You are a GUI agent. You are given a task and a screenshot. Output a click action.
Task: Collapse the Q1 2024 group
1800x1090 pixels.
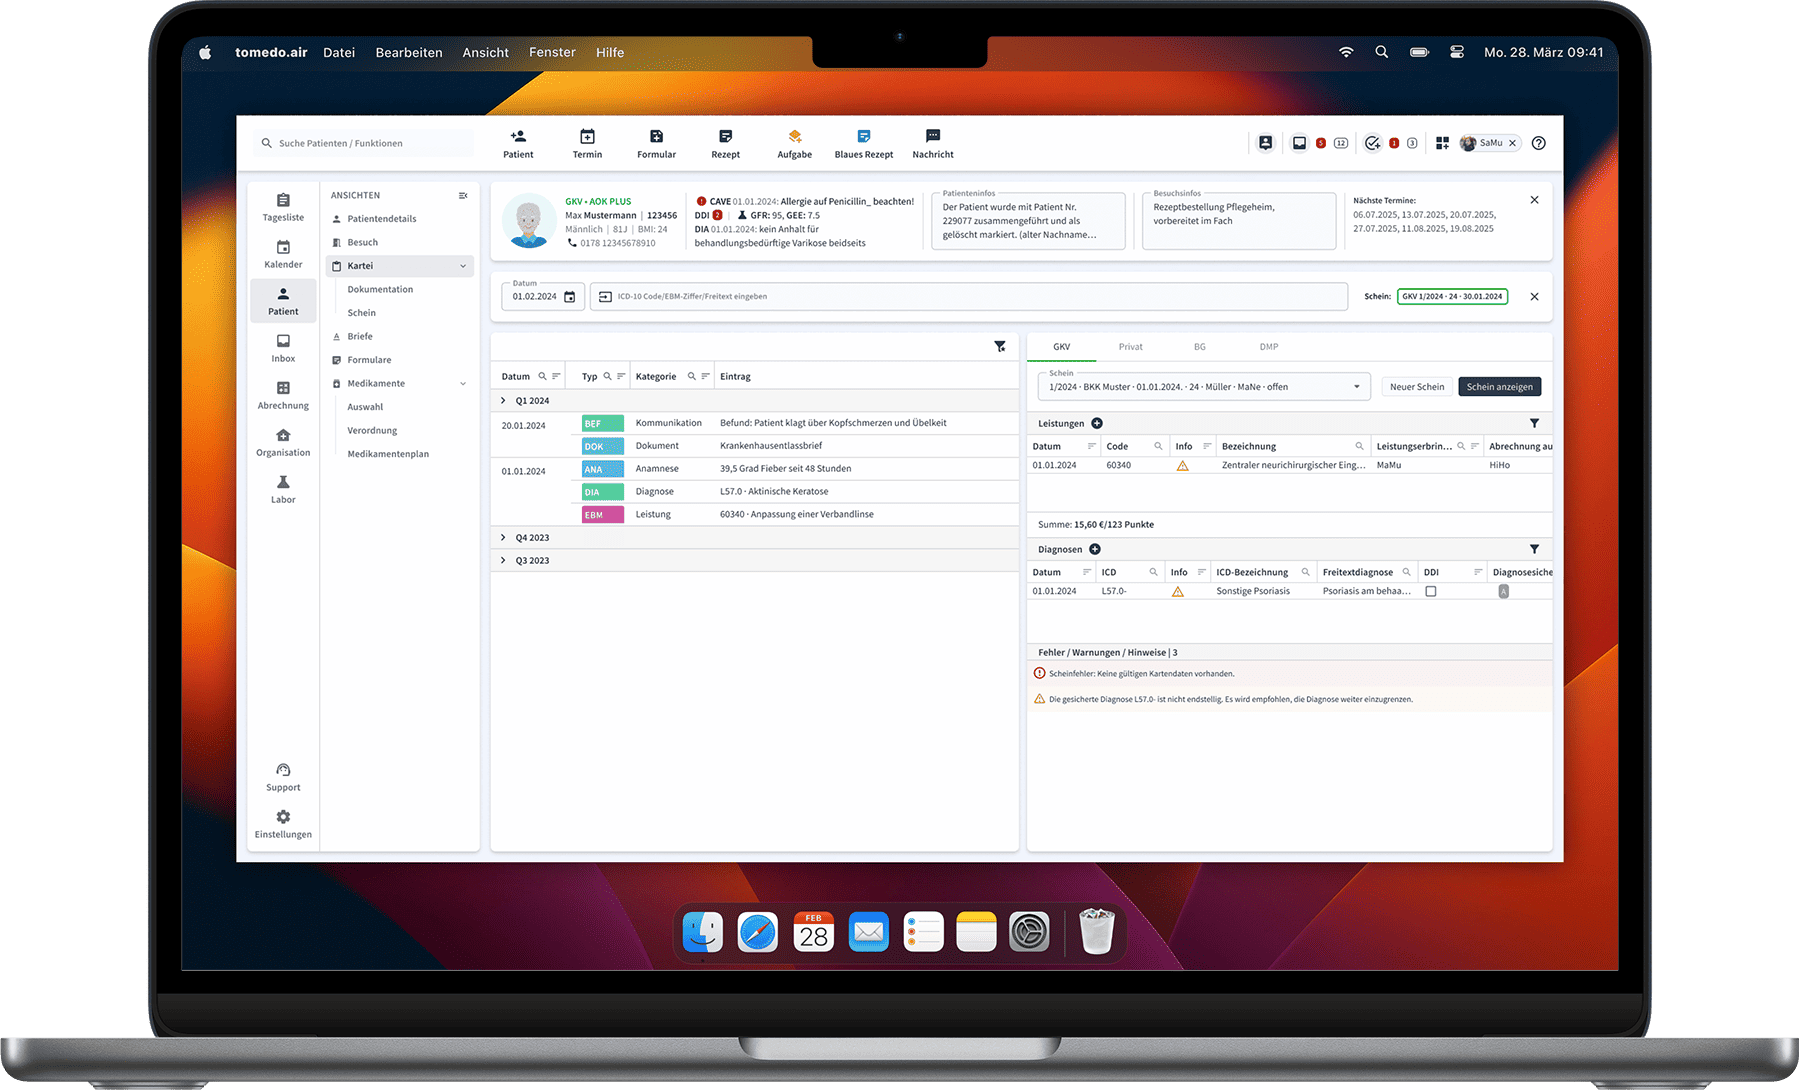[x=503, y=400]
